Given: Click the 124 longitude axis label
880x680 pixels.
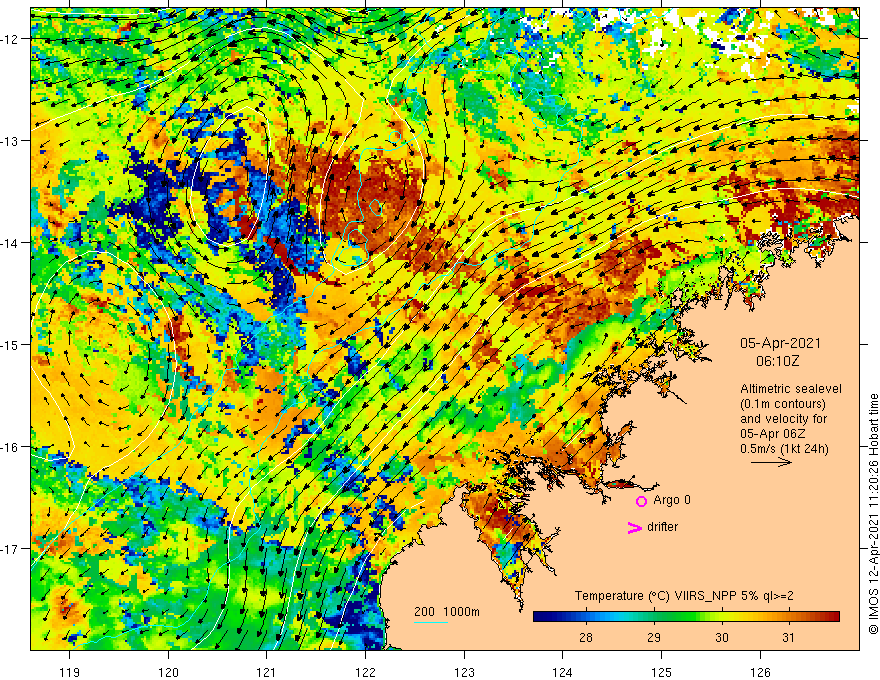Looking at the screenshot, I should (562, 672).
